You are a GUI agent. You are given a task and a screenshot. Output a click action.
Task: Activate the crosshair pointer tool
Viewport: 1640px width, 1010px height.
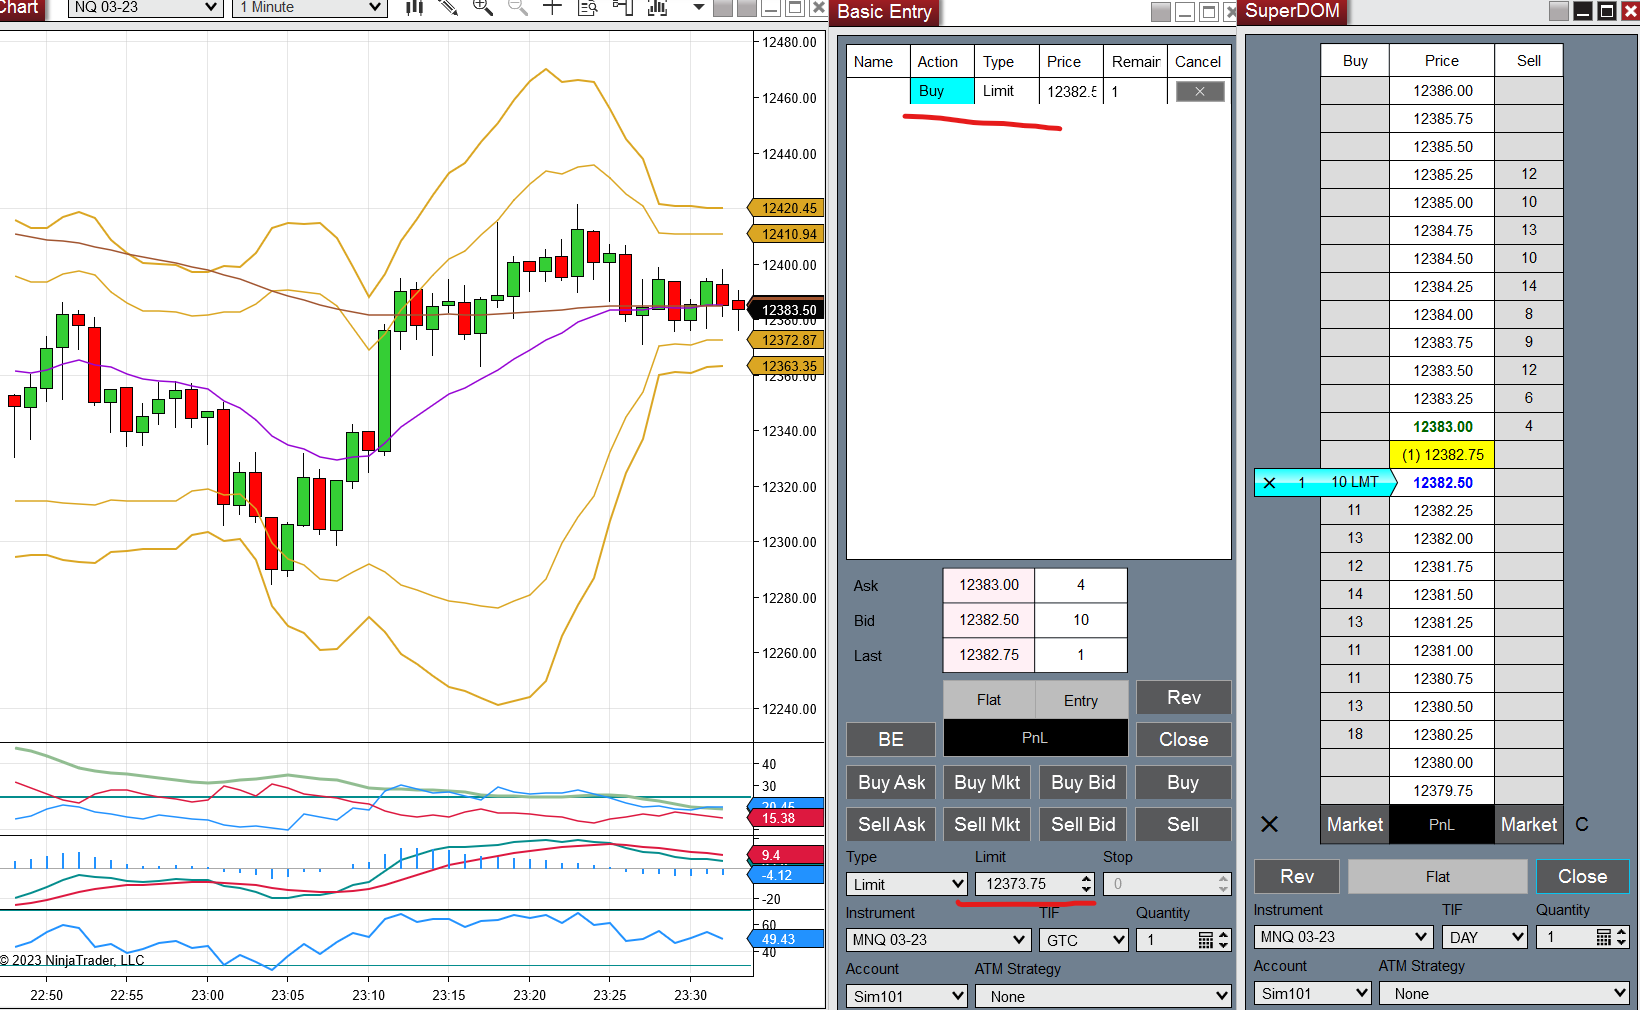coord(552,7)
